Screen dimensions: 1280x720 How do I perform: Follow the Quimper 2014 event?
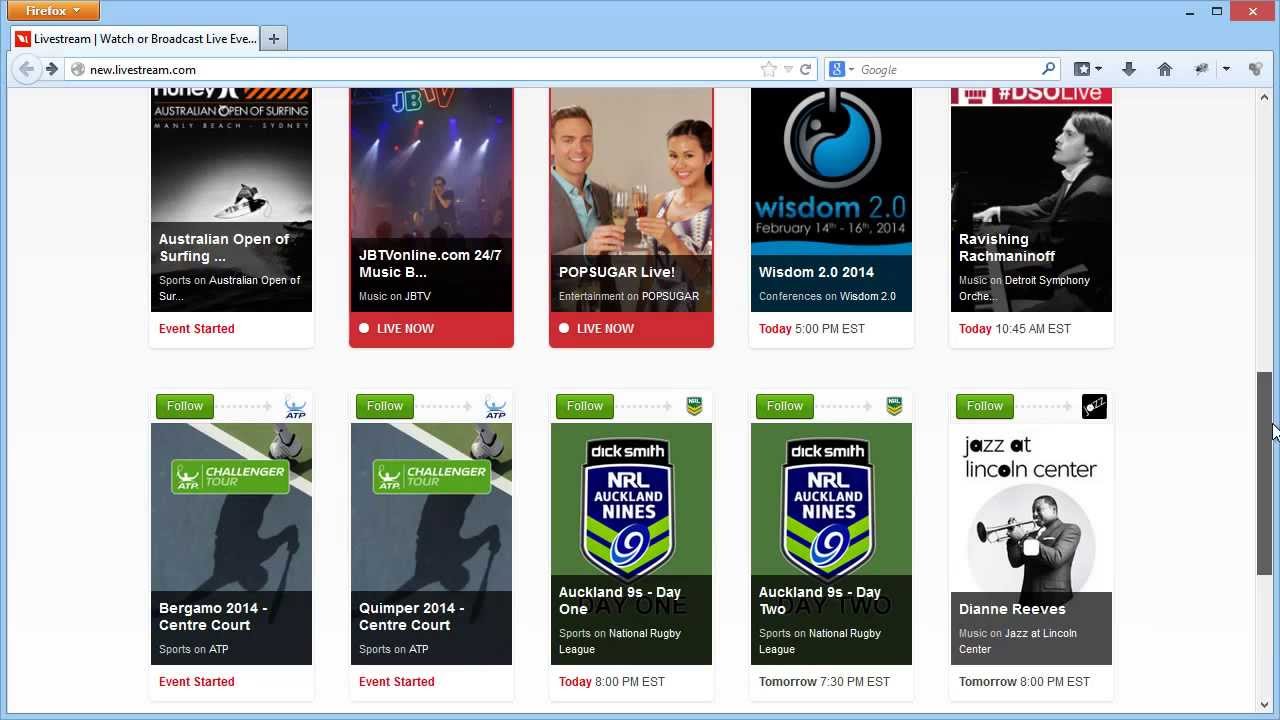coord(384,406)
